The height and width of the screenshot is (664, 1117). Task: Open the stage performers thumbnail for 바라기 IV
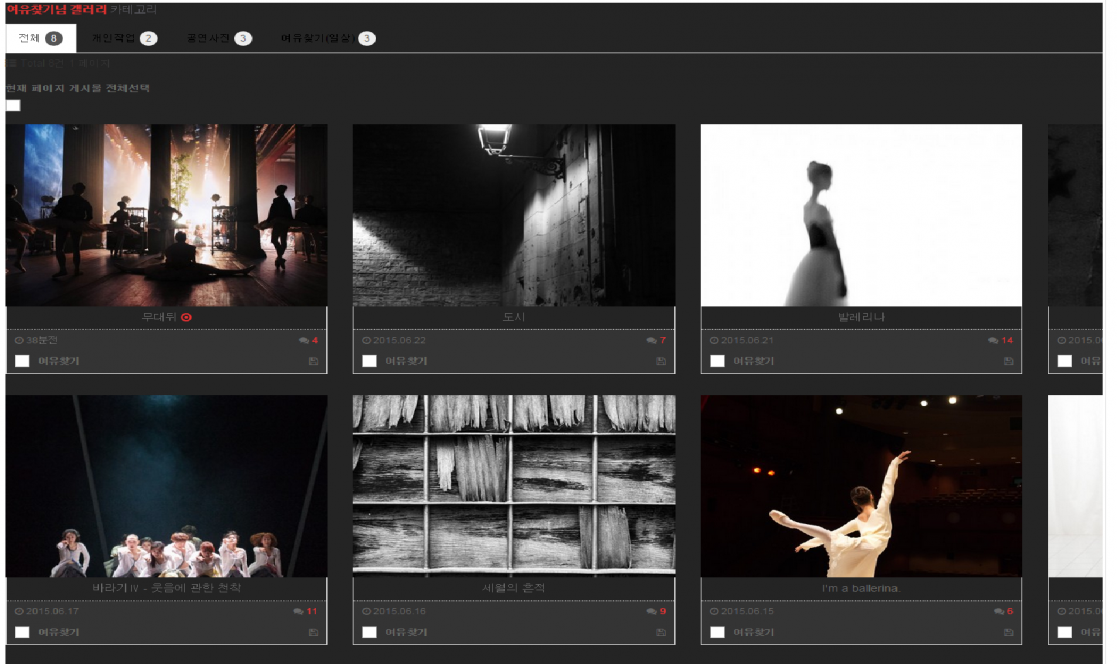pyautogui.click(x=167, y=486)
